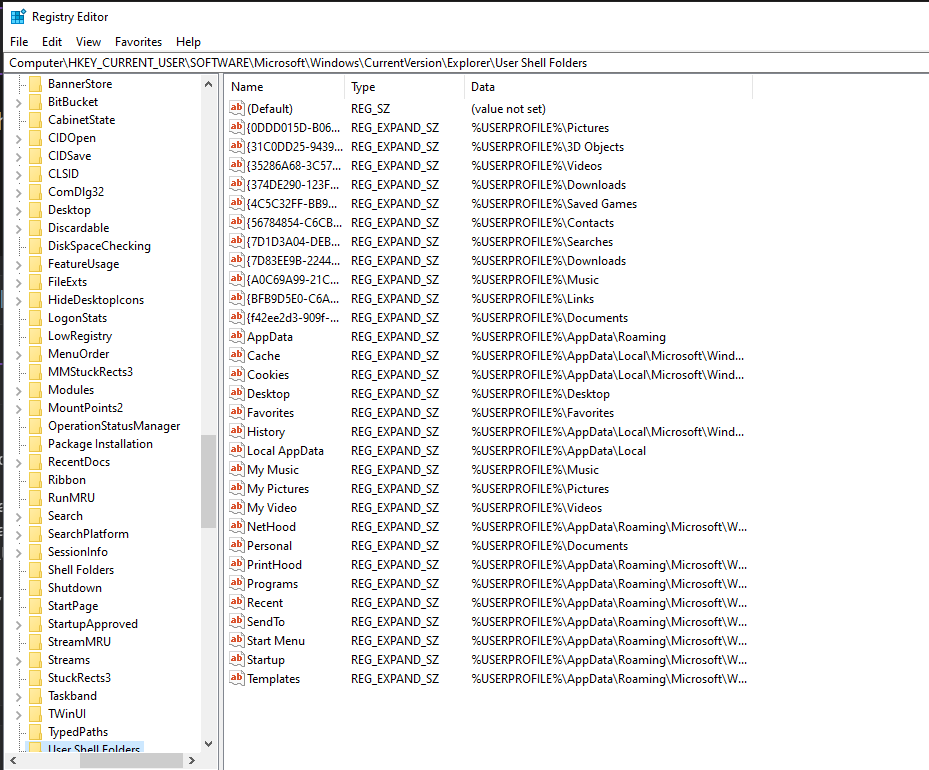Viewport: 929px width, 770px height.
Task: Expand the StartupApproved key
Action: click(18, 625)
